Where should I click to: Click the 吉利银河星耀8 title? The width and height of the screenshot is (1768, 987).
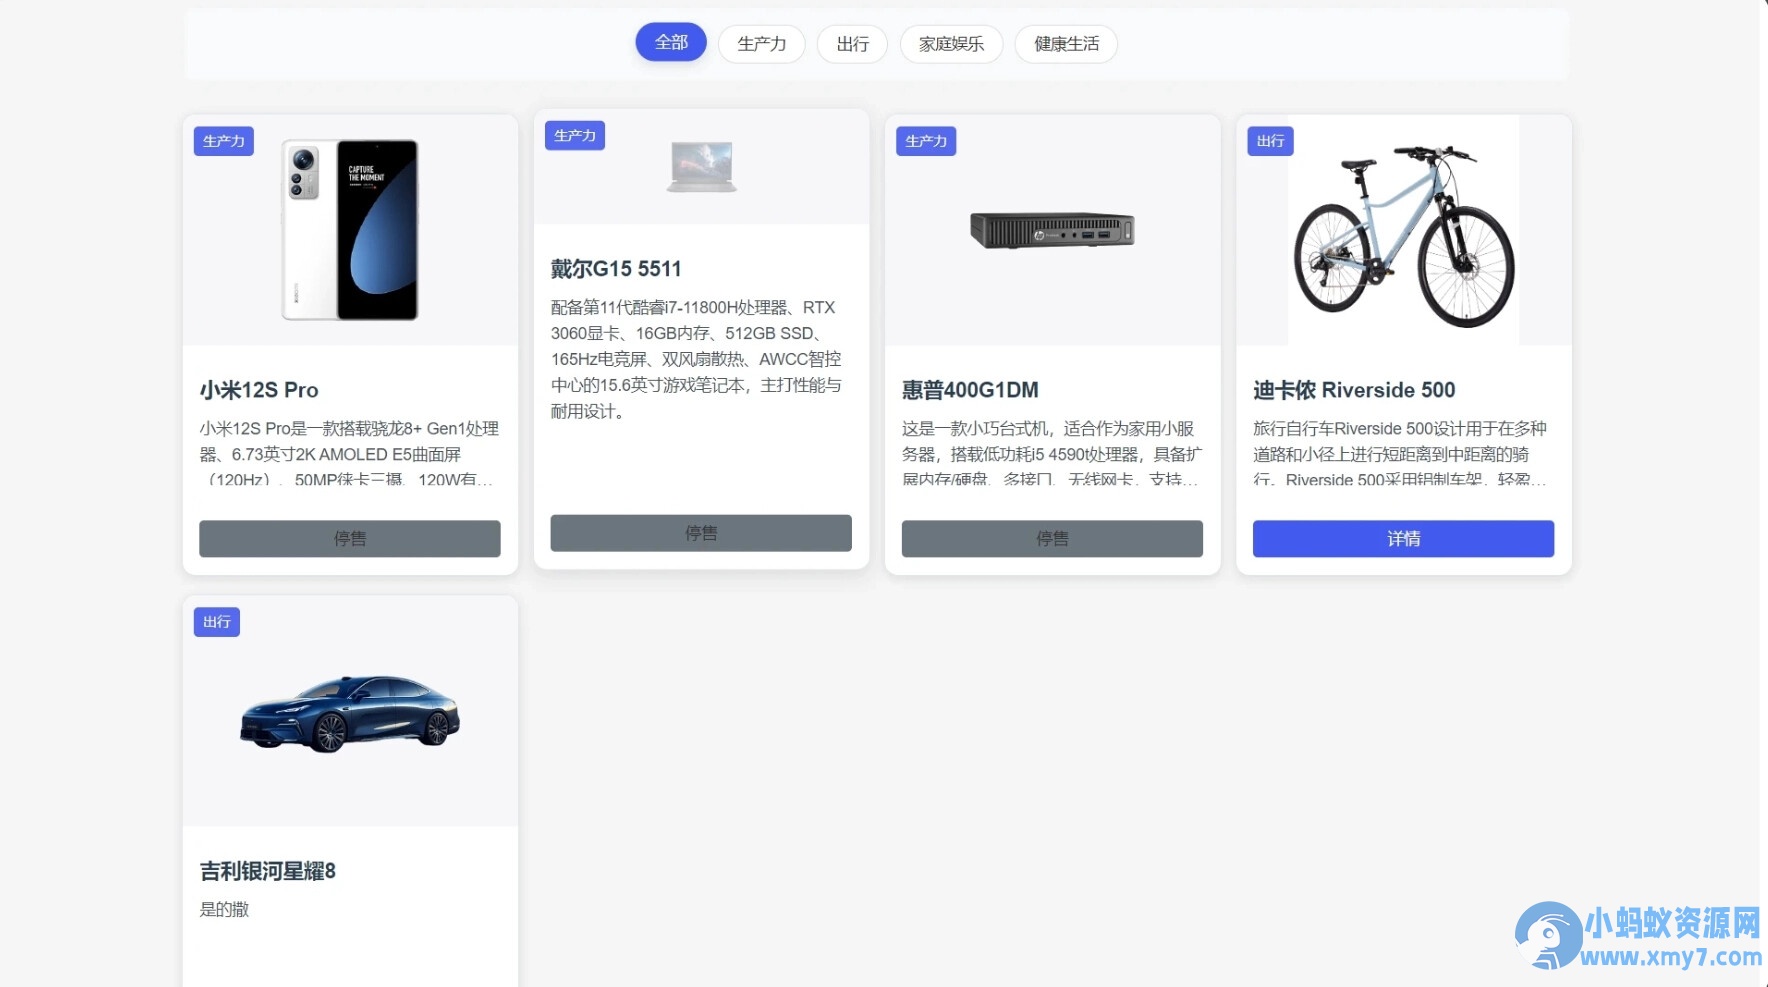(x=268, y=871)
